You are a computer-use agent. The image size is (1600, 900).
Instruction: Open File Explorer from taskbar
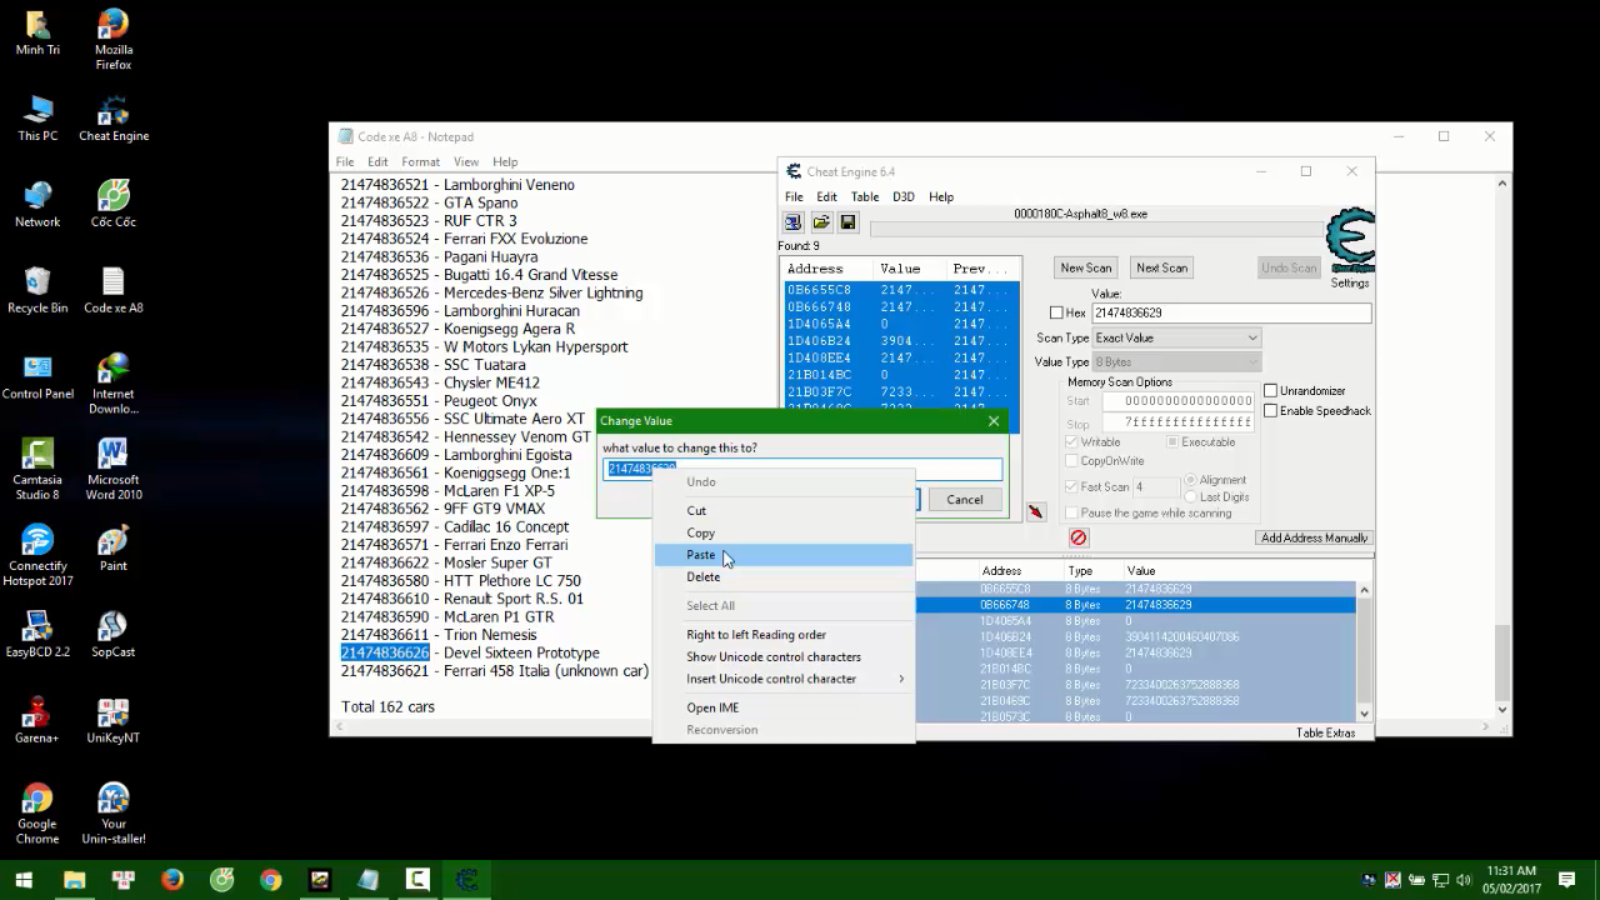click(74, 880)
